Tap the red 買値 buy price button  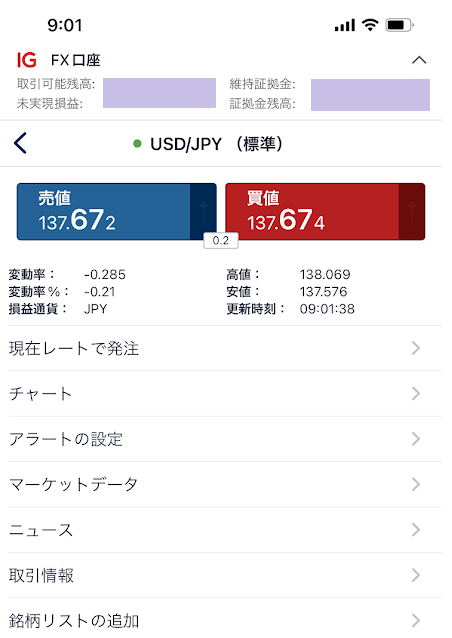(325, 212)
